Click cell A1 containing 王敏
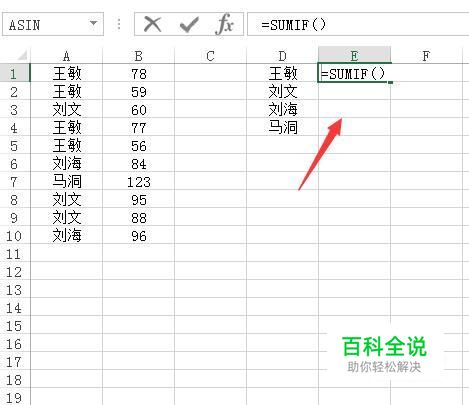 pyautogui.click(x=66, y=73)
